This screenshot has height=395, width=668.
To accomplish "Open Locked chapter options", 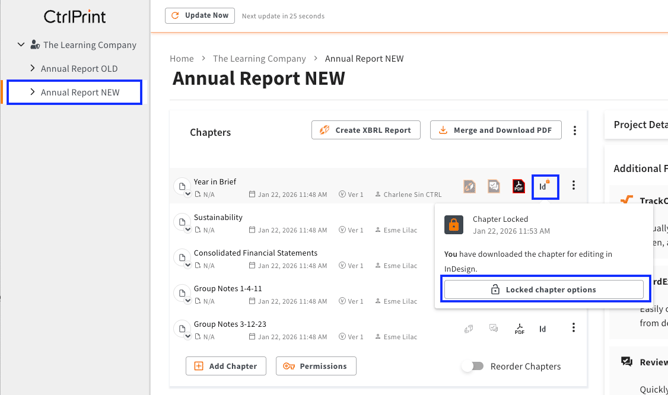I will coord(544,289).
